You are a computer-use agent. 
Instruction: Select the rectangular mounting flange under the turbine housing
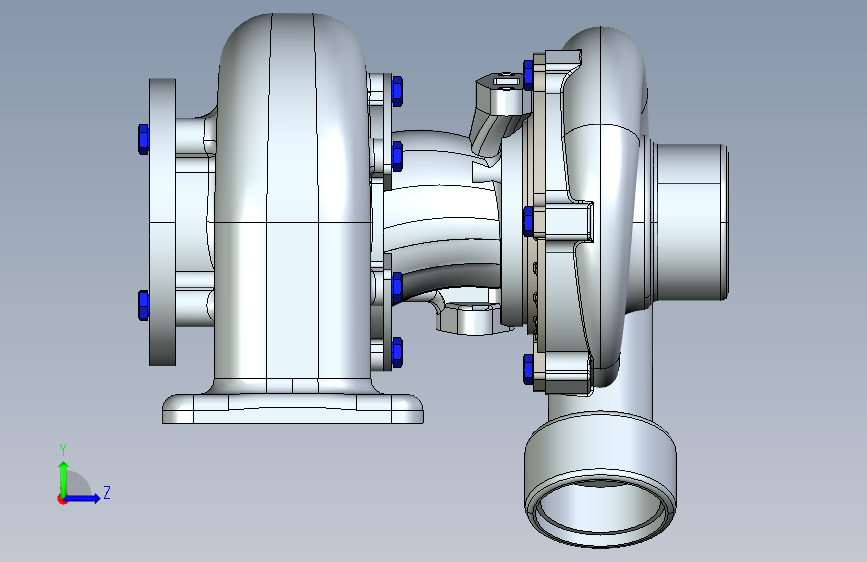tap(293, 408)
